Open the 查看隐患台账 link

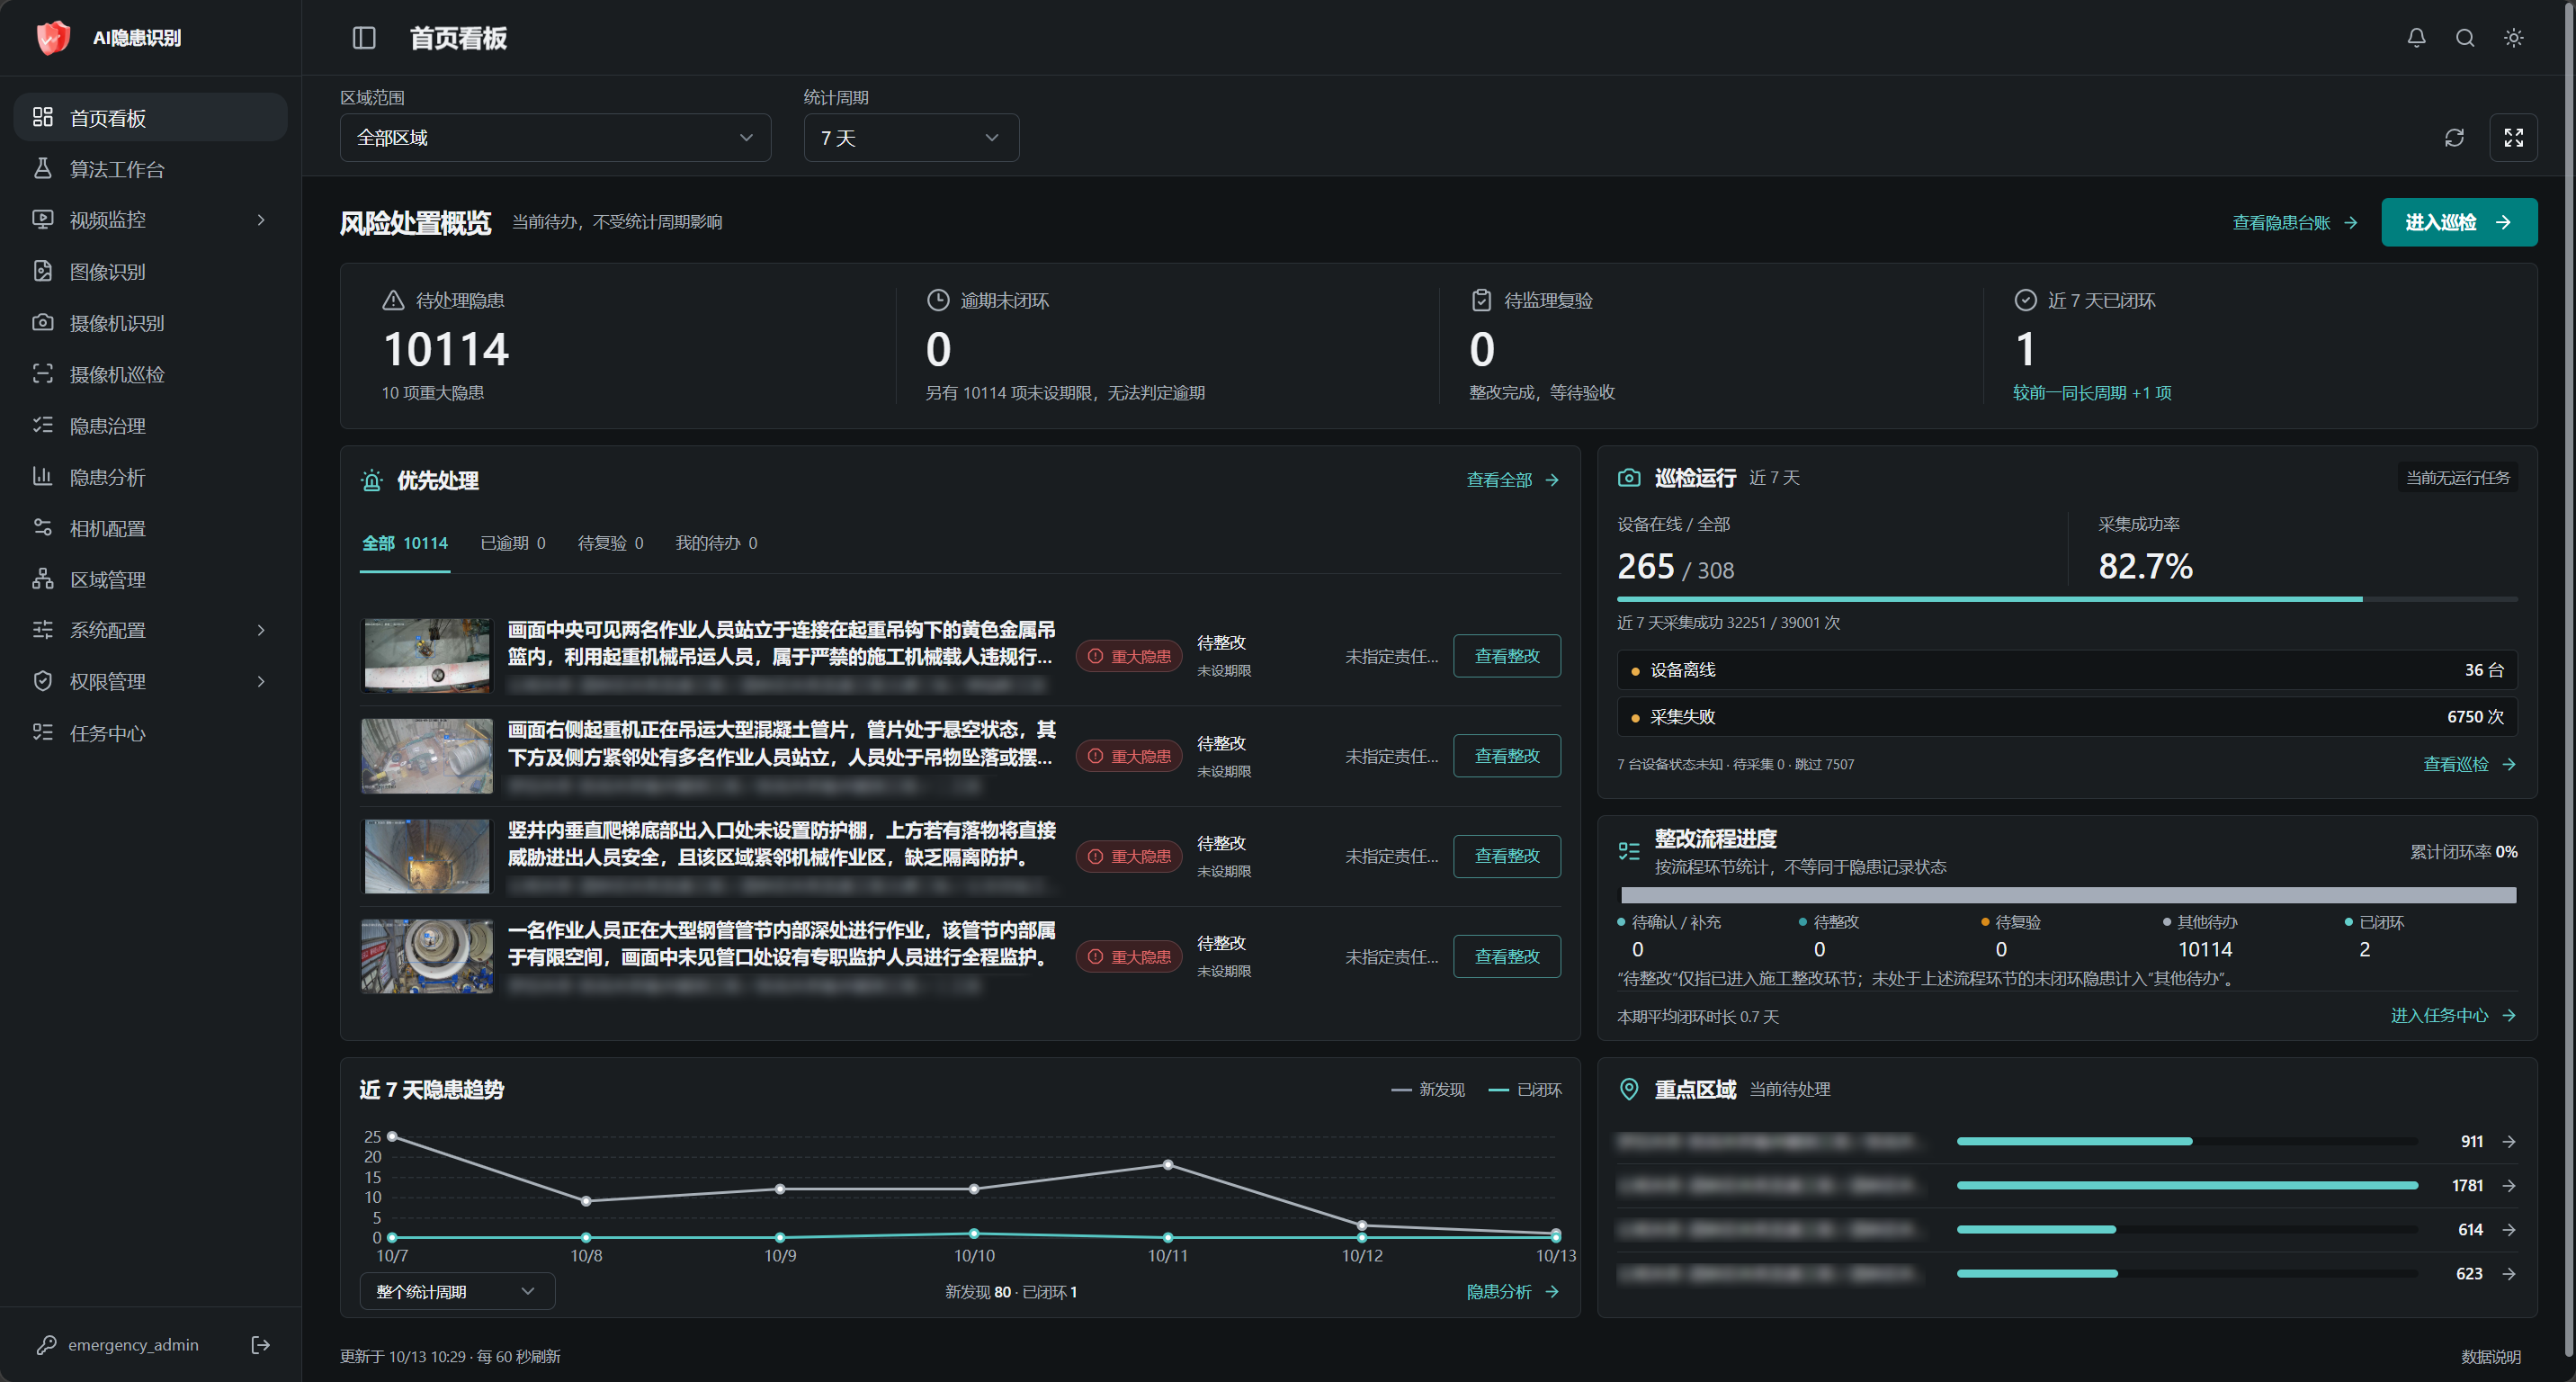point(2294,222)
